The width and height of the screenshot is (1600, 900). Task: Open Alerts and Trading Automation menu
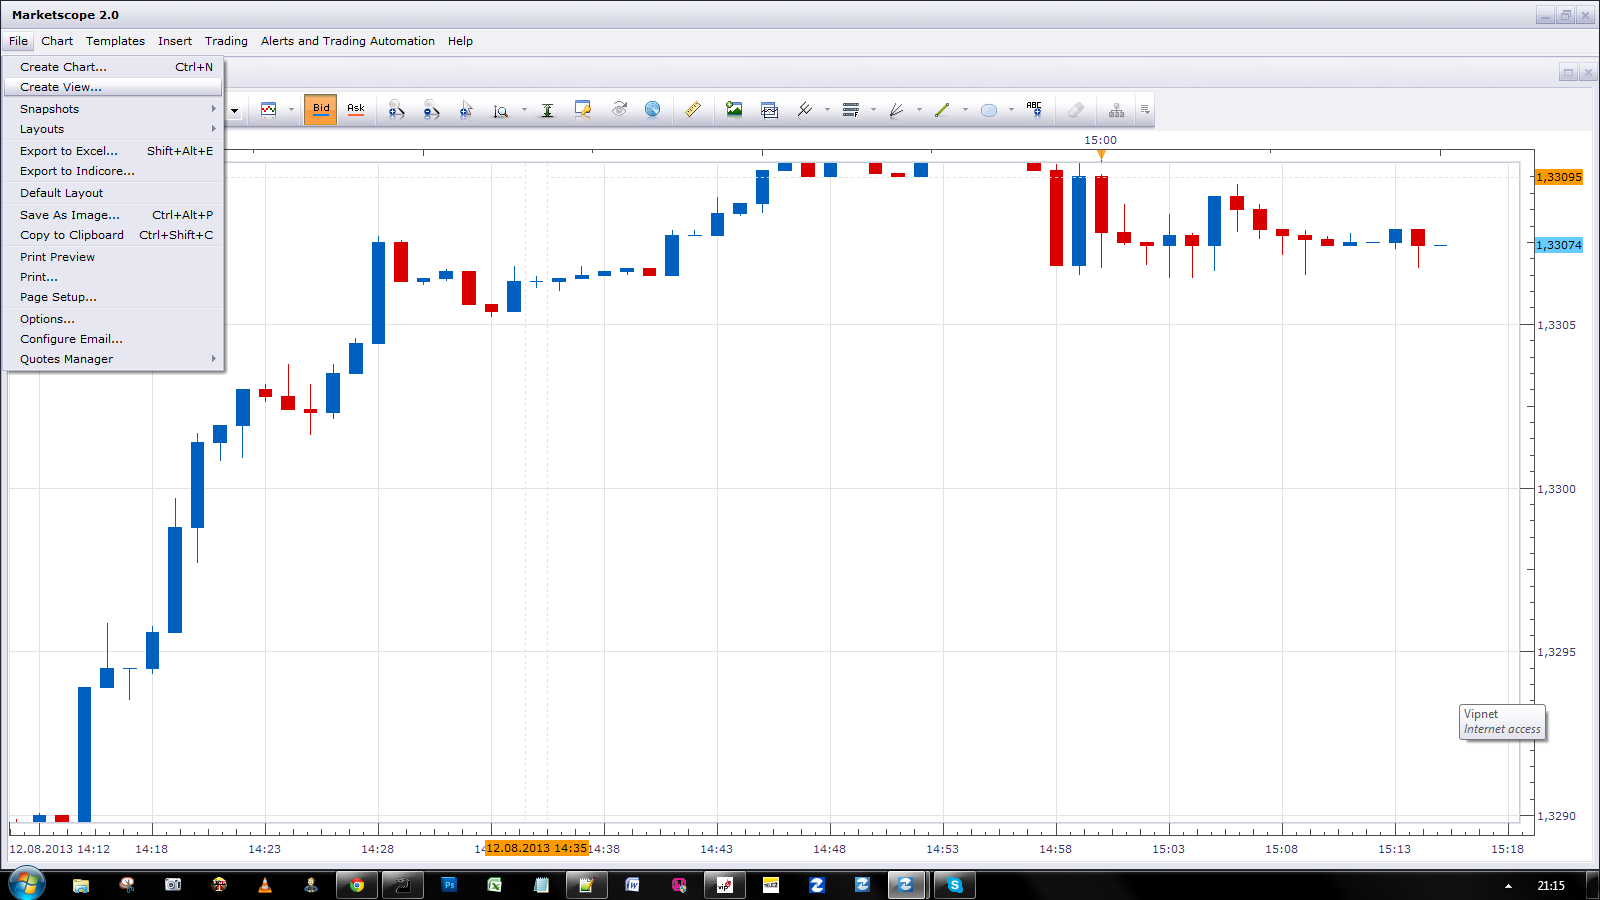pos(348,41)
